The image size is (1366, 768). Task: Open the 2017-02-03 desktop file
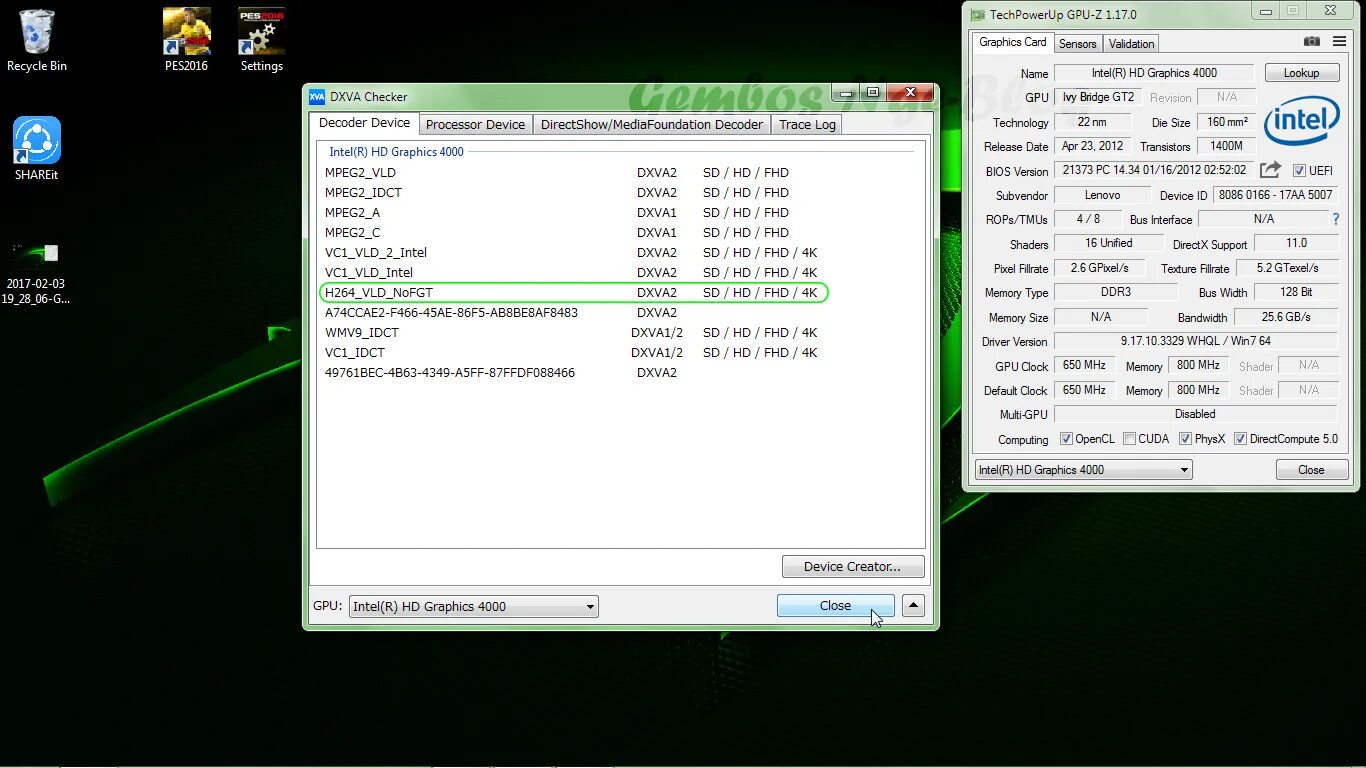37,272
